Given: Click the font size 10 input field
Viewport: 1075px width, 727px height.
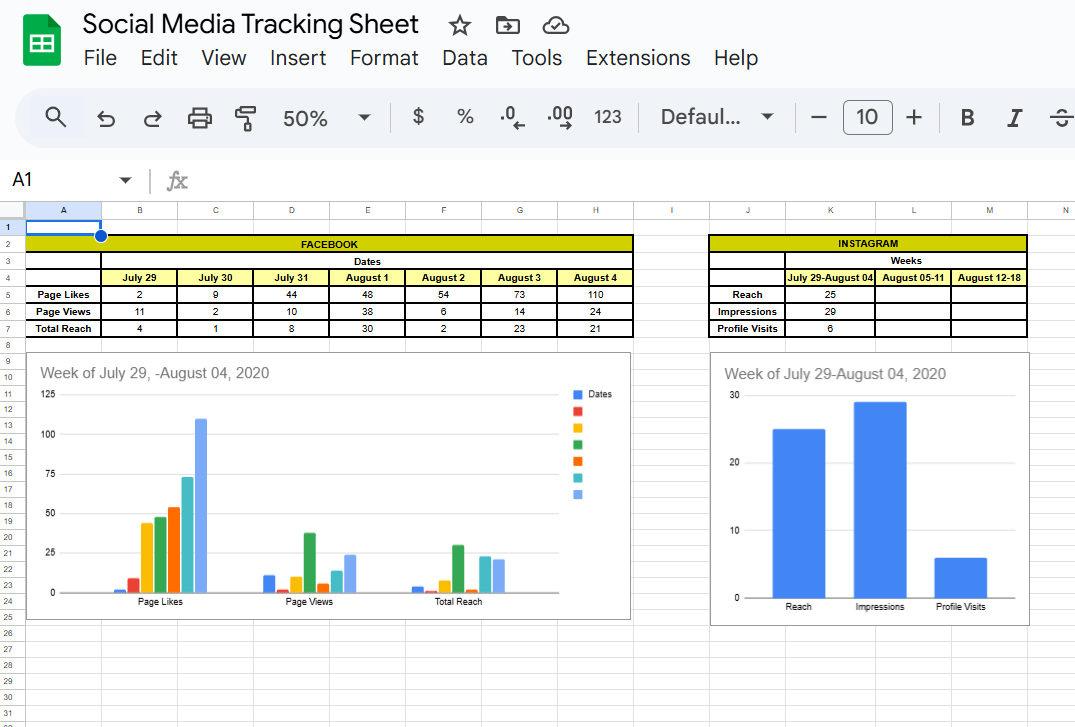Looking at the screenshot, I should 867,118.
